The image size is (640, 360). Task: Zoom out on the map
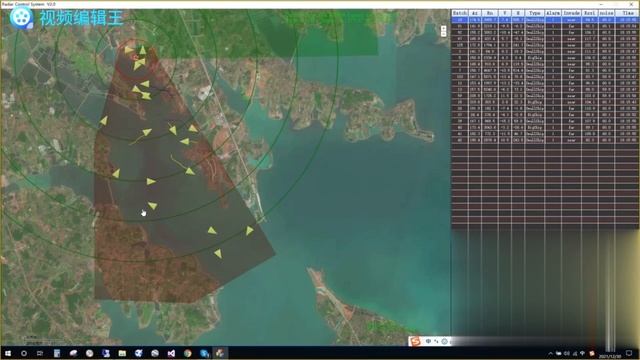(444, 34)
